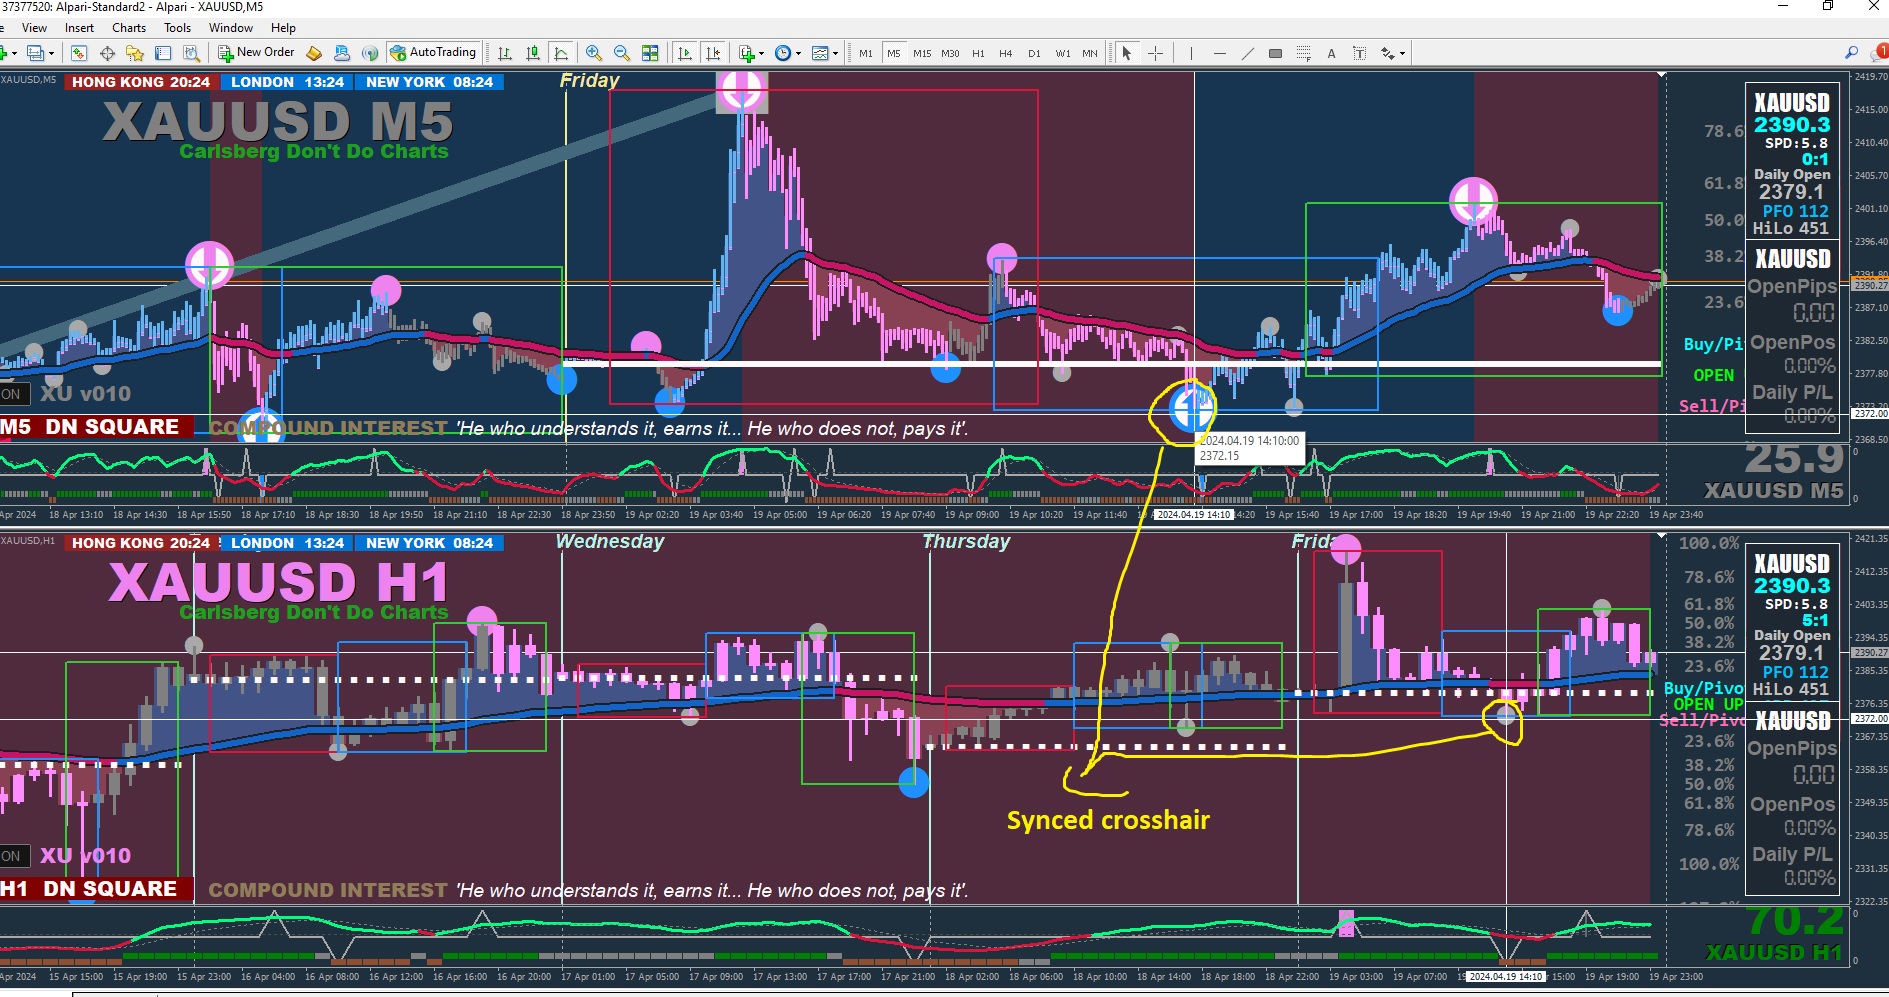Open the Navigator folder-star icon
This screenshot has width=1889, height=997.
pos(135,53)
